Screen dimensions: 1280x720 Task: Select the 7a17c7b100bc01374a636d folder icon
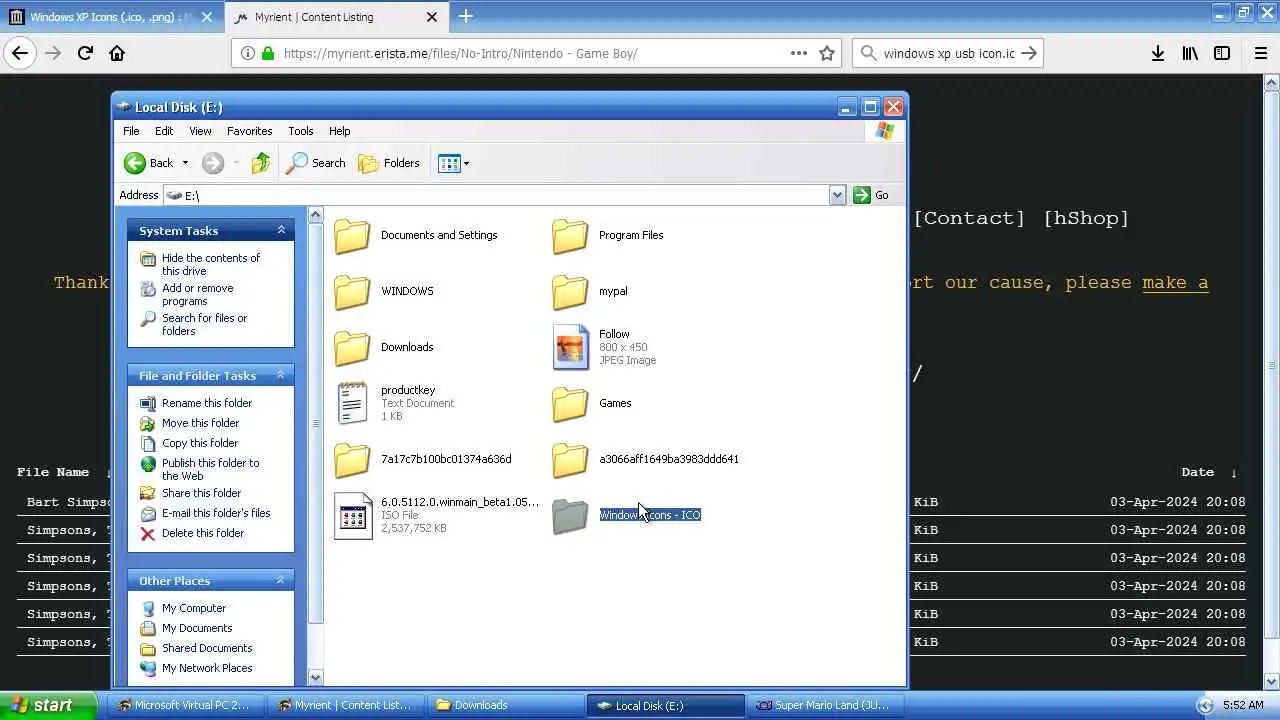pyautogui.click(x=352, y=460)
